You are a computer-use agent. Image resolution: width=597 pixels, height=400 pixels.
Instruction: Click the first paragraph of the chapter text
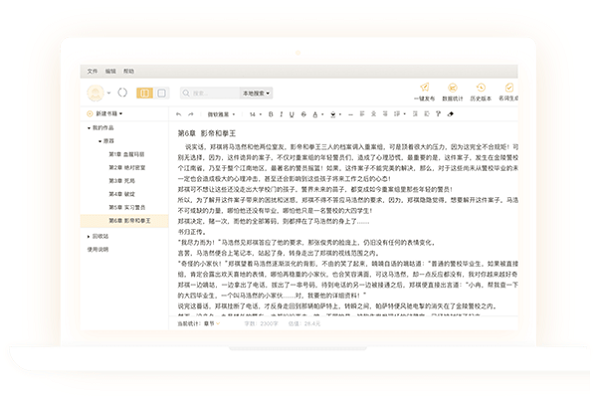pos(348,163)
